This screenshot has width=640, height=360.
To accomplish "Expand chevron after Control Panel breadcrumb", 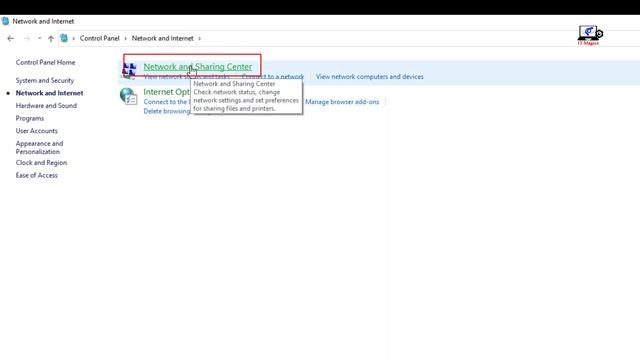I will [x=125, y=38].
